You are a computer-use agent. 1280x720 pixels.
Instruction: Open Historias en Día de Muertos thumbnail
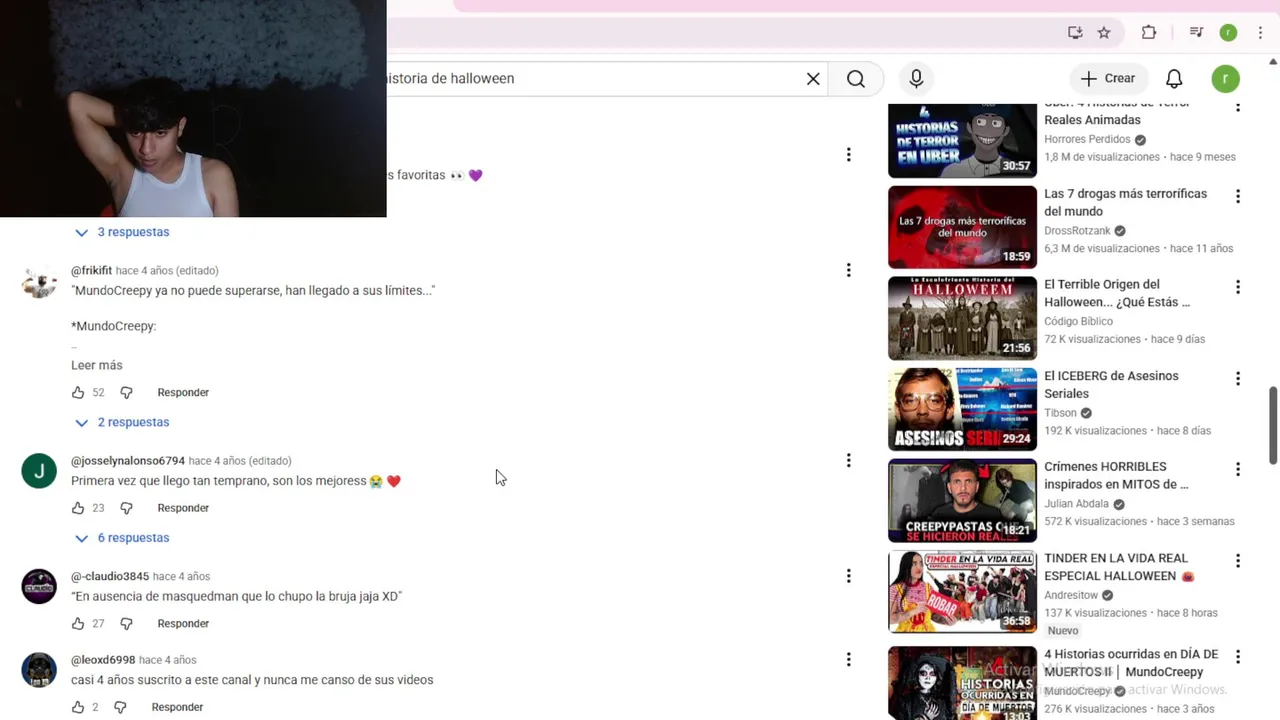[x=962, y=683]
